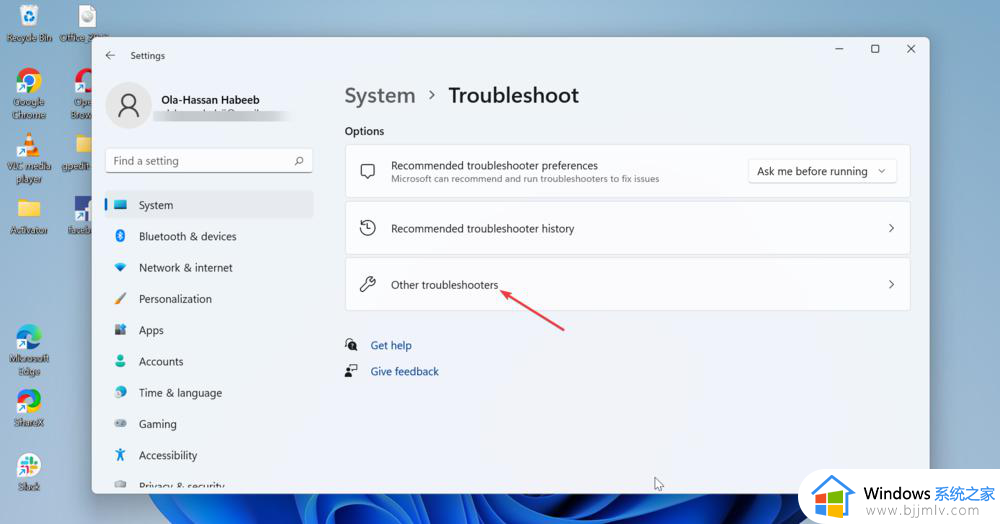Open ShareX desktop shortcut
1000x524 pixels.
[x=29, y=408]
